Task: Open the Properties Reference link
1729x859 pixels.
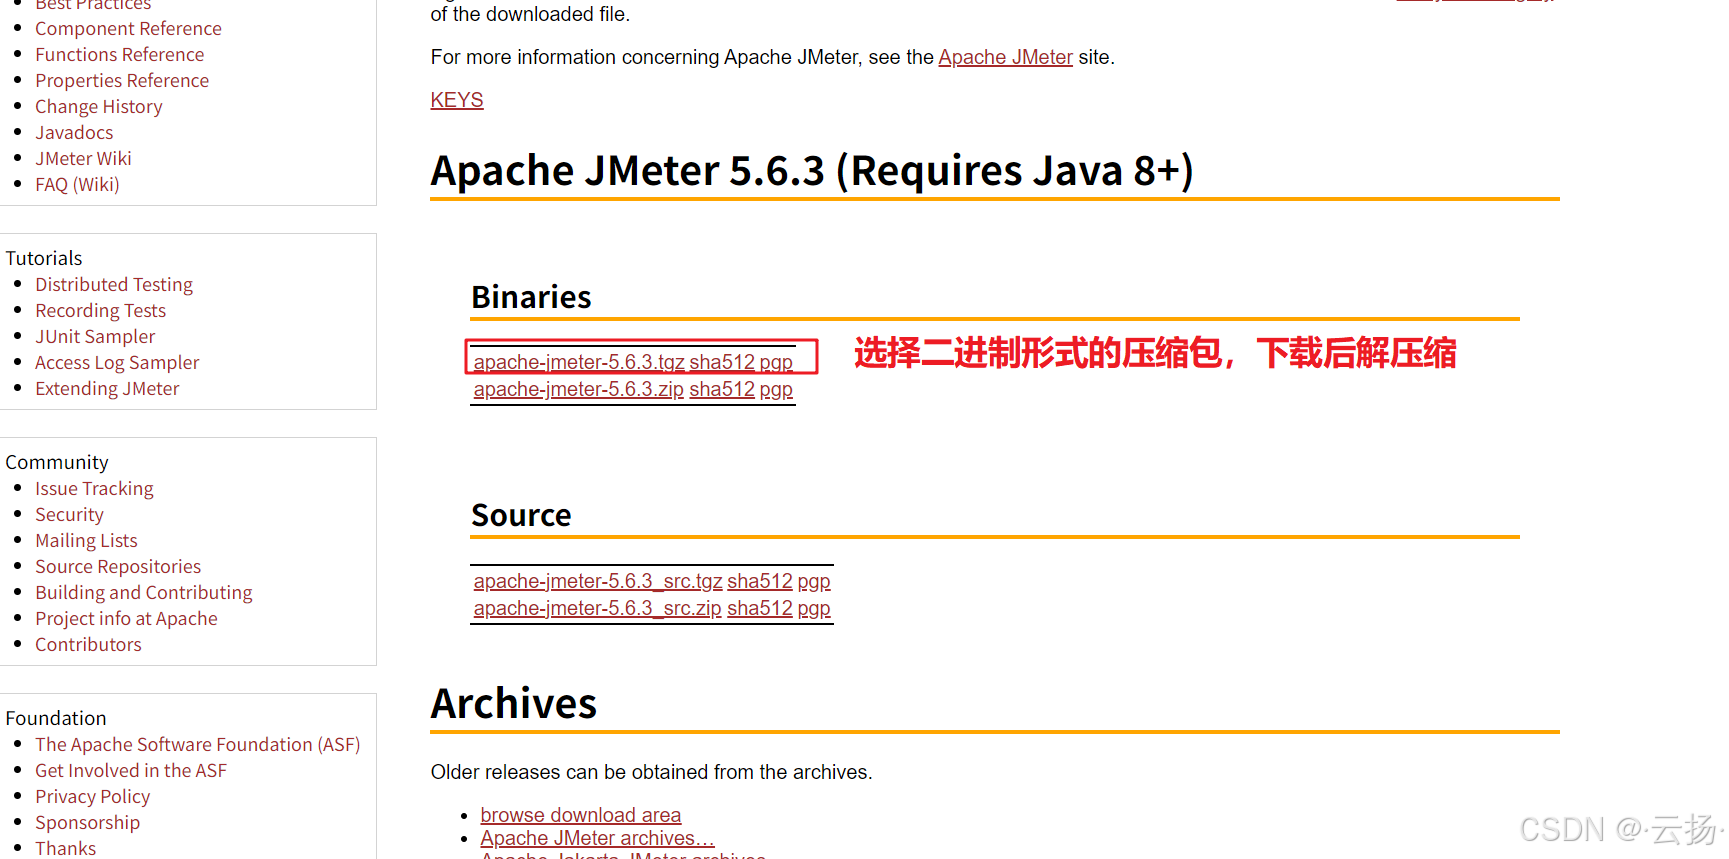Action: click(x=122, y=81)
